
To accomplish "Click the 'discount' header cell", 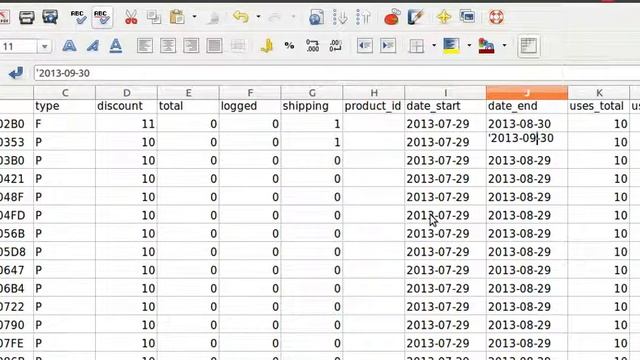I will (127, 106).
